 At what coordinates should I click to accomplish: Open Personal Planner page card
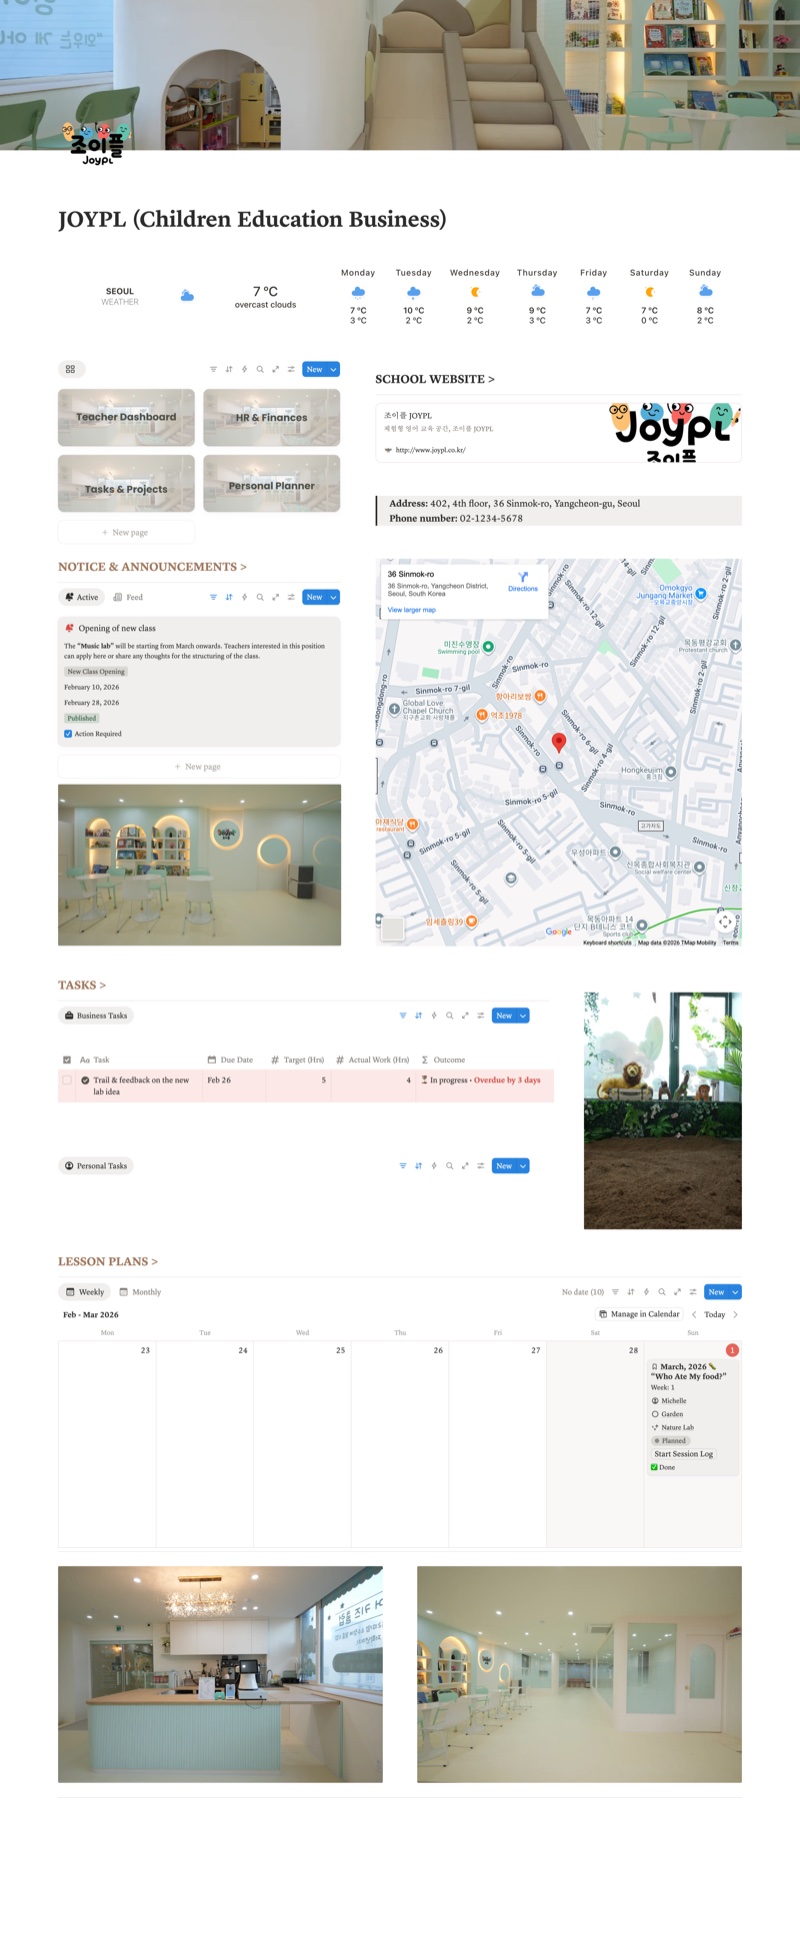tap(271, 483)
